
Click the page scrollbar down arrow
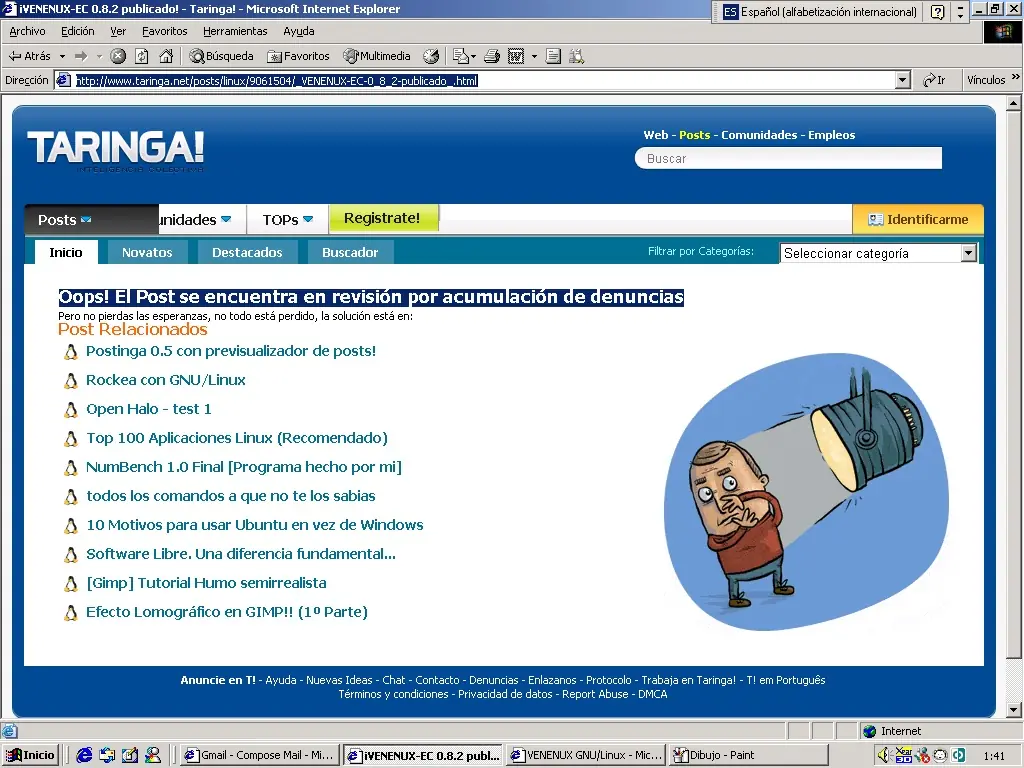[1014, 710]
